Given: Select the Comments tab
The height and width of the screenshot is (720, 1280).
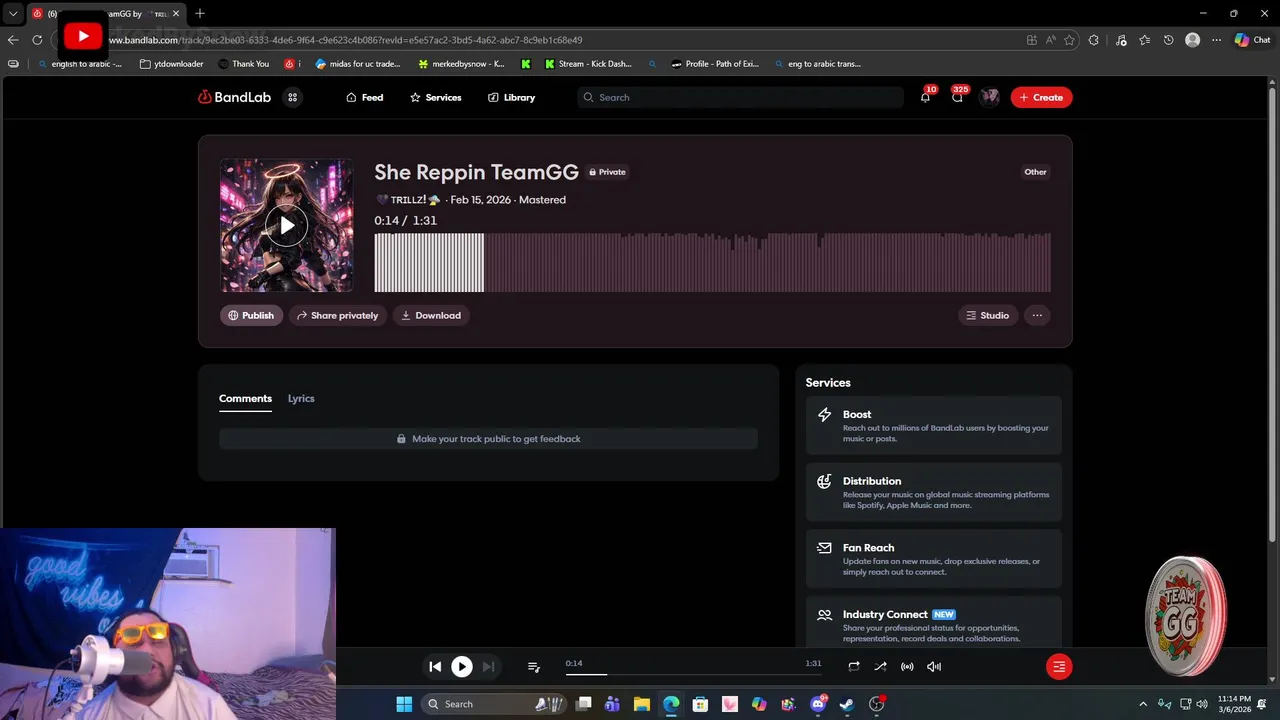Looking at the screenshot, I should [245, 398].
